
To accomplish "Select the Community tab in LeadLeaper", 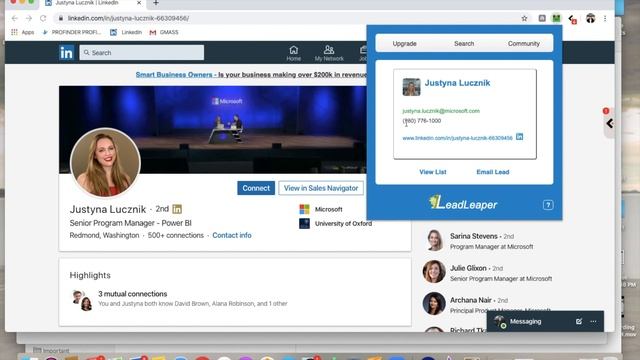I will coord(524,44).
